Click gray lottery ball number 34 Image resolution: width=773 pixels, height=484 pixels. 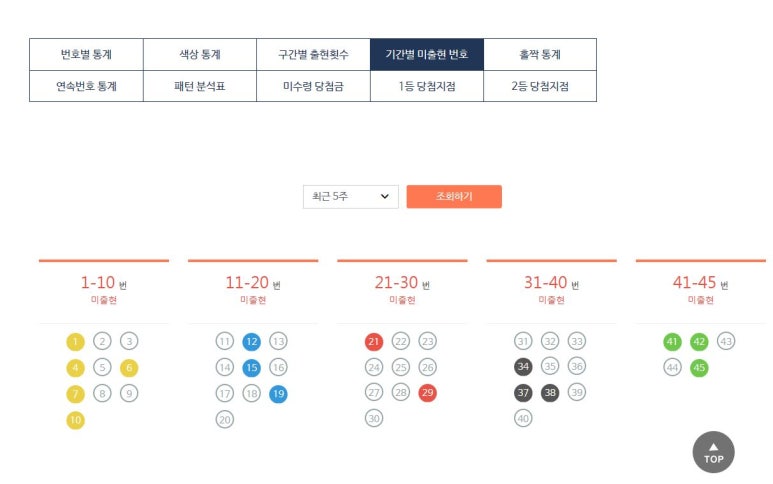coord(523,367)
